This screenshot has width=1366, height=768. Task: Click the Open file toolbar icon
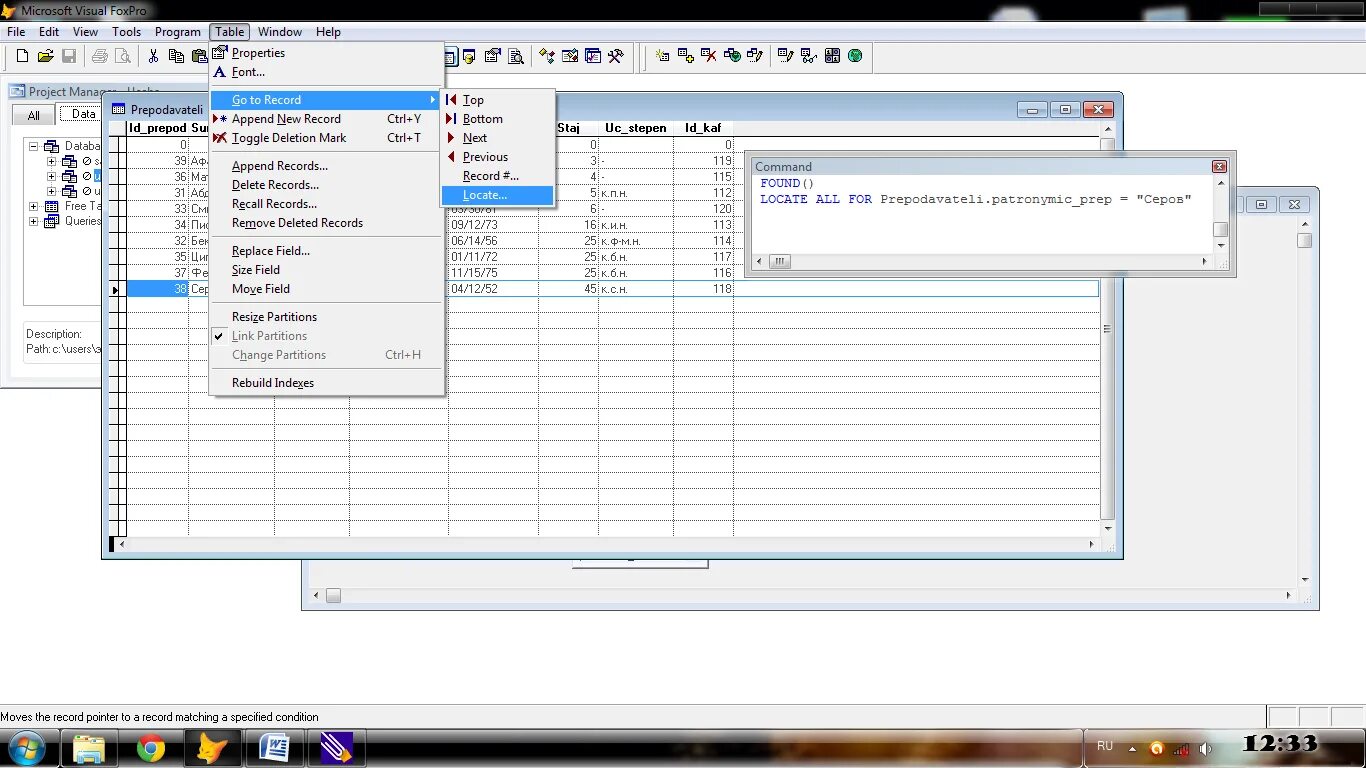[45, 57]
